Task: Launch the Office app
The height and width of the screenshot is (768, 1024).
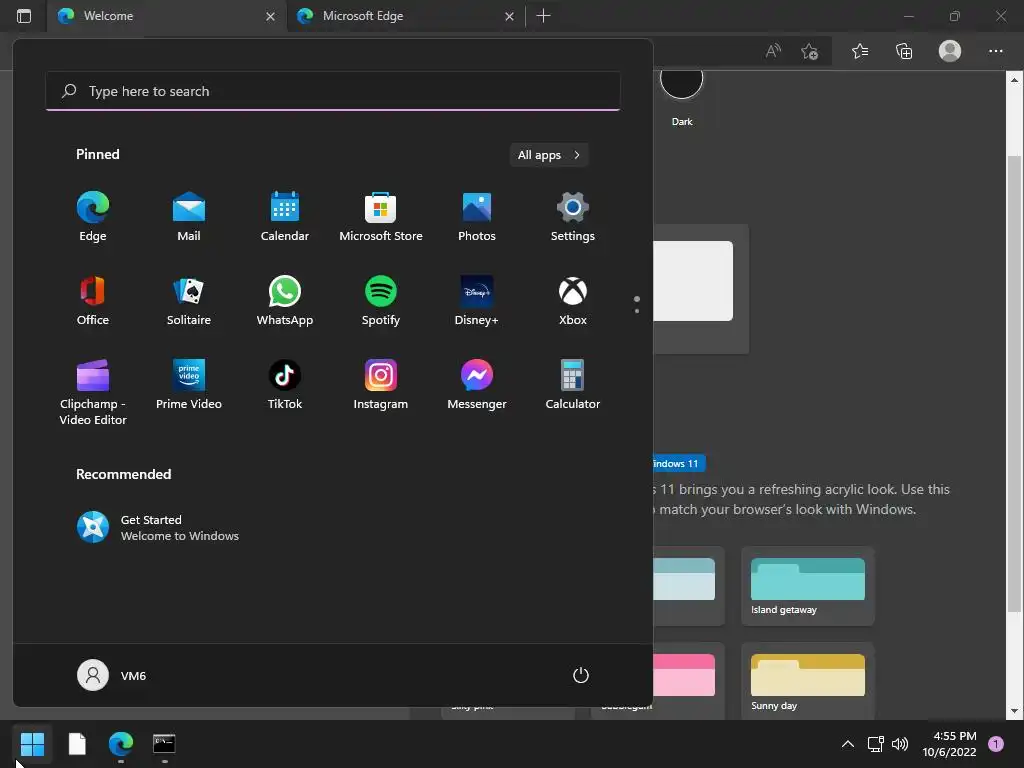Action: pos(93,300)
